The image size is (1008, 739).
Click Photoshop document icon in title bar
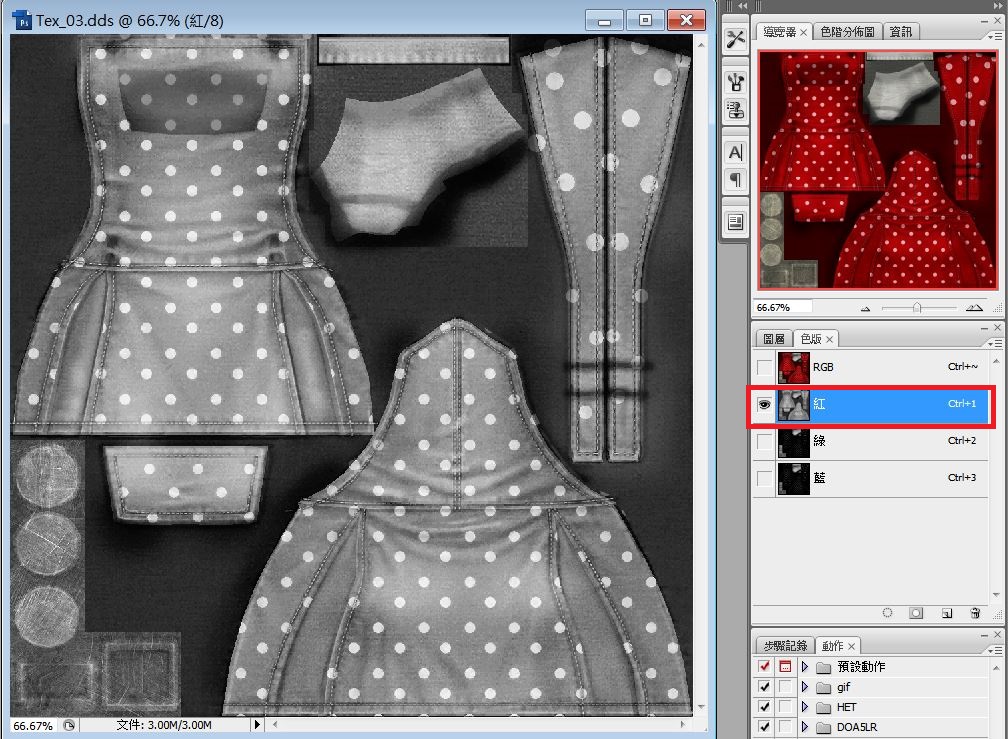tap(22, 21)
